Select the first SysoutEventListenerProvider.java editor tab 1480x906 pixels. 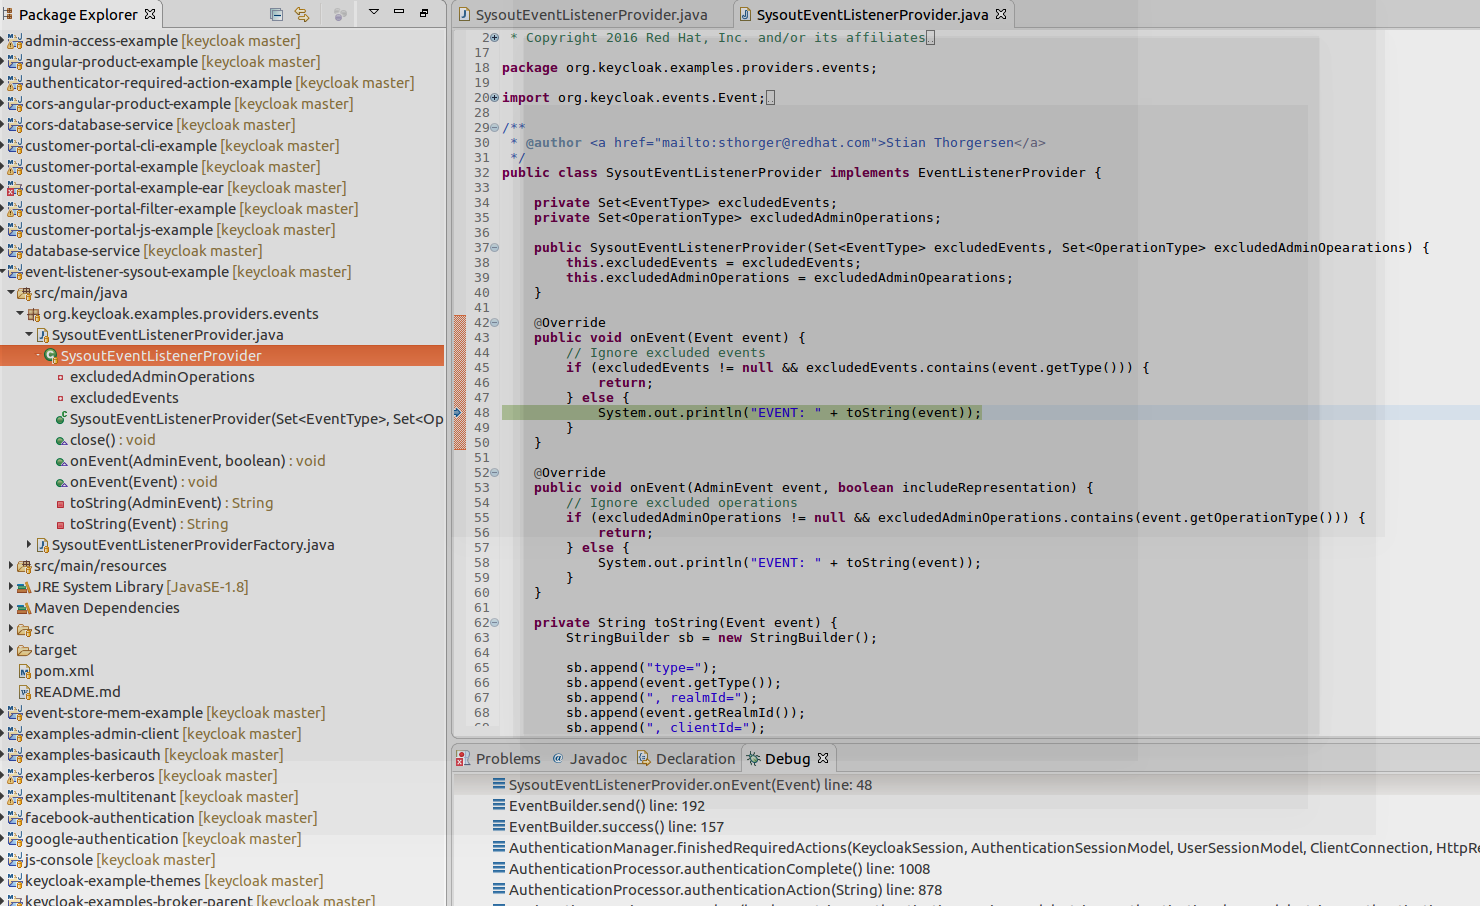coord(590,15)
